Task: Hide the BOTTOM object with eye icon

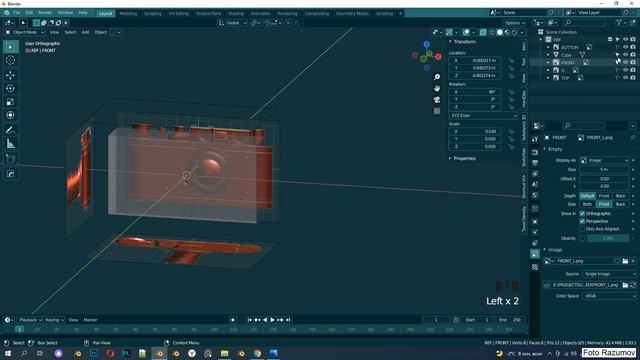Action: [625, 47]
